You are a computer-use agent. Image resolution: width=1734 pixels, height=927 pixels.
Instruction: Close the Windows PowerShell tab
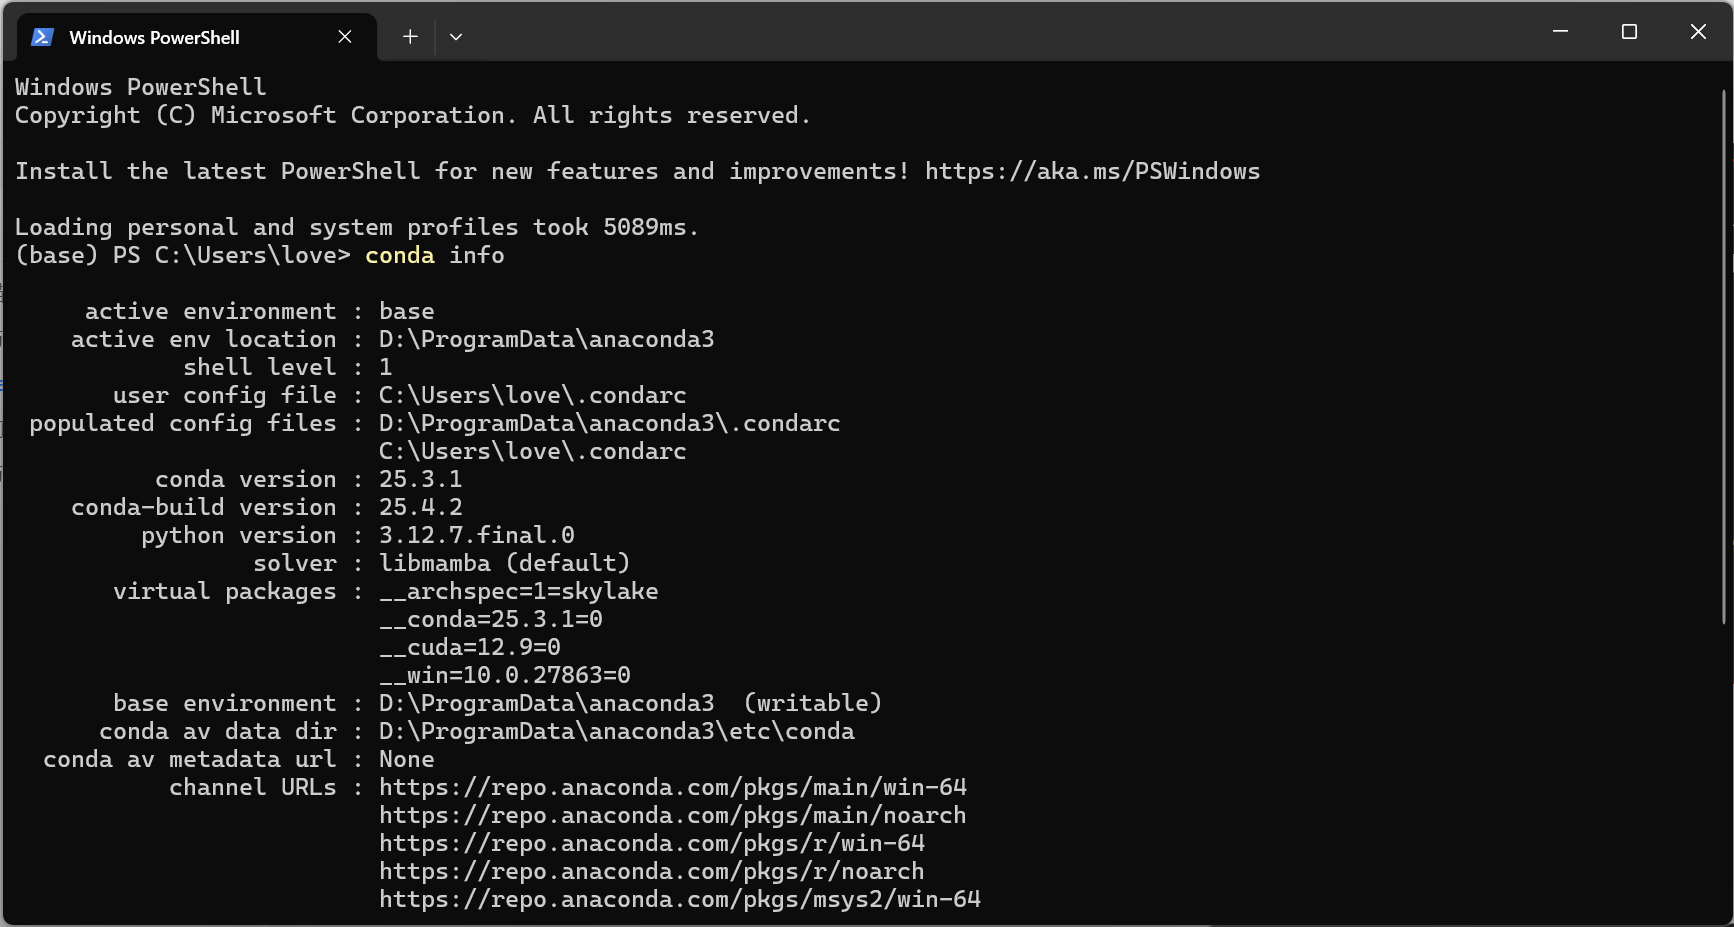345,36
